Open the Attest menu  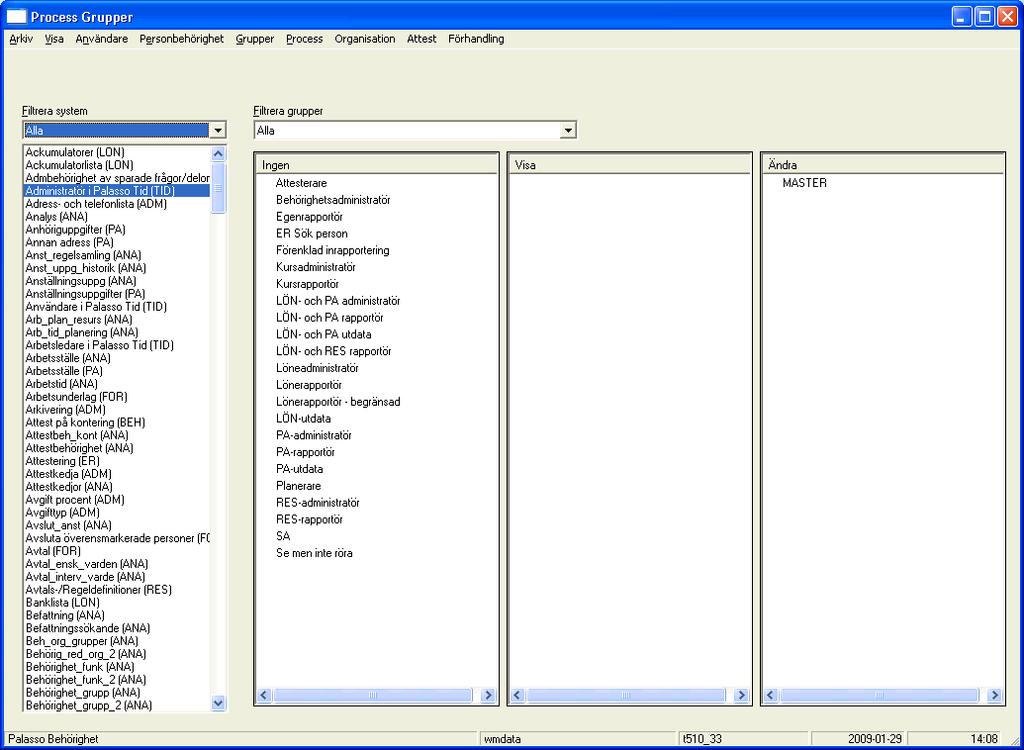422,39
